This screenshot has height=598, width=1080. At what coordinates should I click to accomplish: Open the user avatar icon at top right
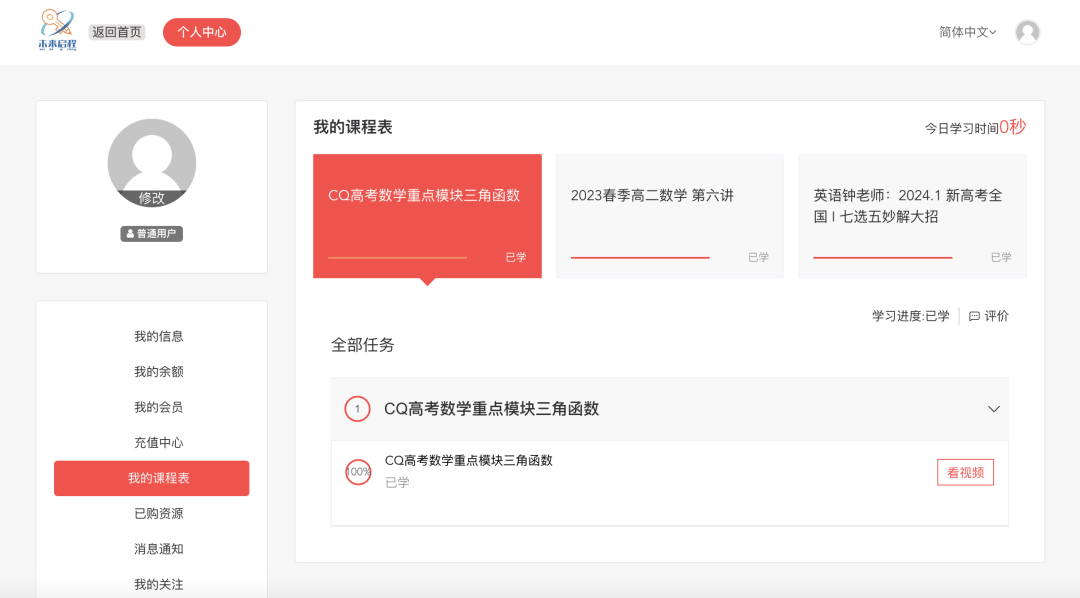click(1027, 32)
